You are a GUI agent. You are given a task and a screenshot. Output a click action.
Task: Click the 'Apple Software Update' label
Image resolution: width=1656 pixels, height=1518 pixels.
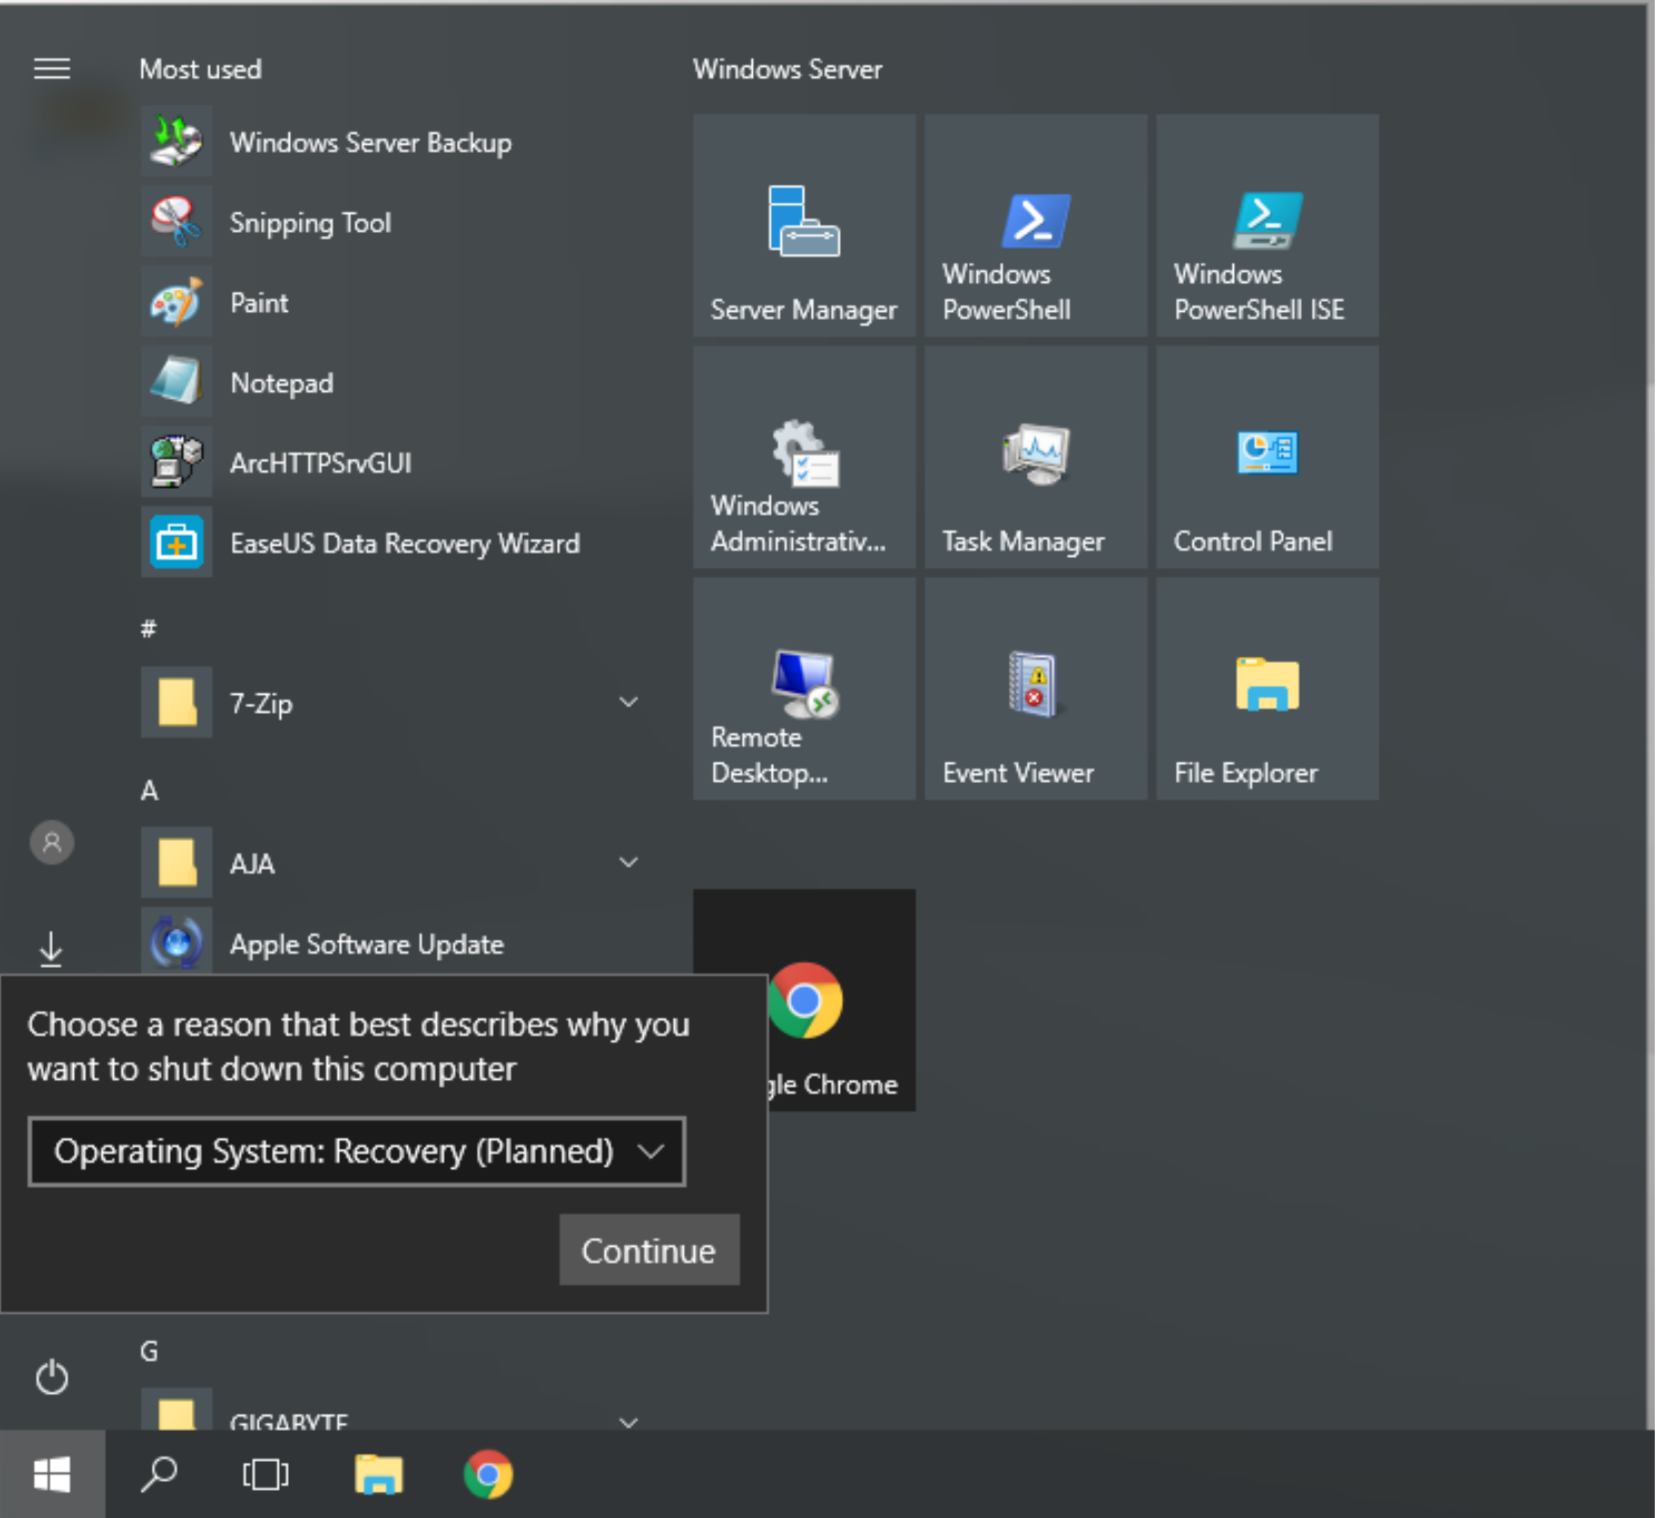pos(367,944)
